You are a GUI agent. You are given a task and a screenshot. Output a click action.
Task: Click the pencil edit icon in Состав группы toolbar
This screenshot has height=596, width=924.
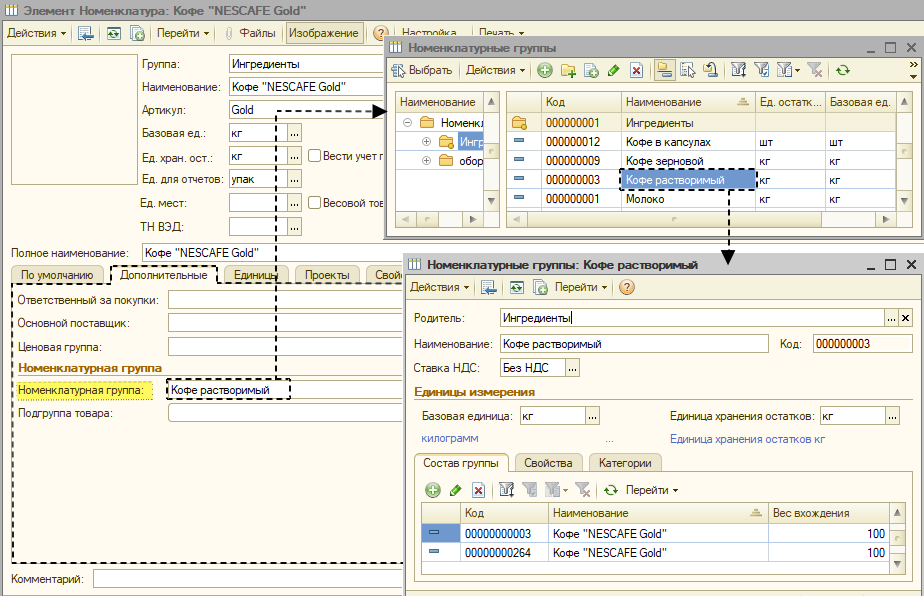coord(456,490)
